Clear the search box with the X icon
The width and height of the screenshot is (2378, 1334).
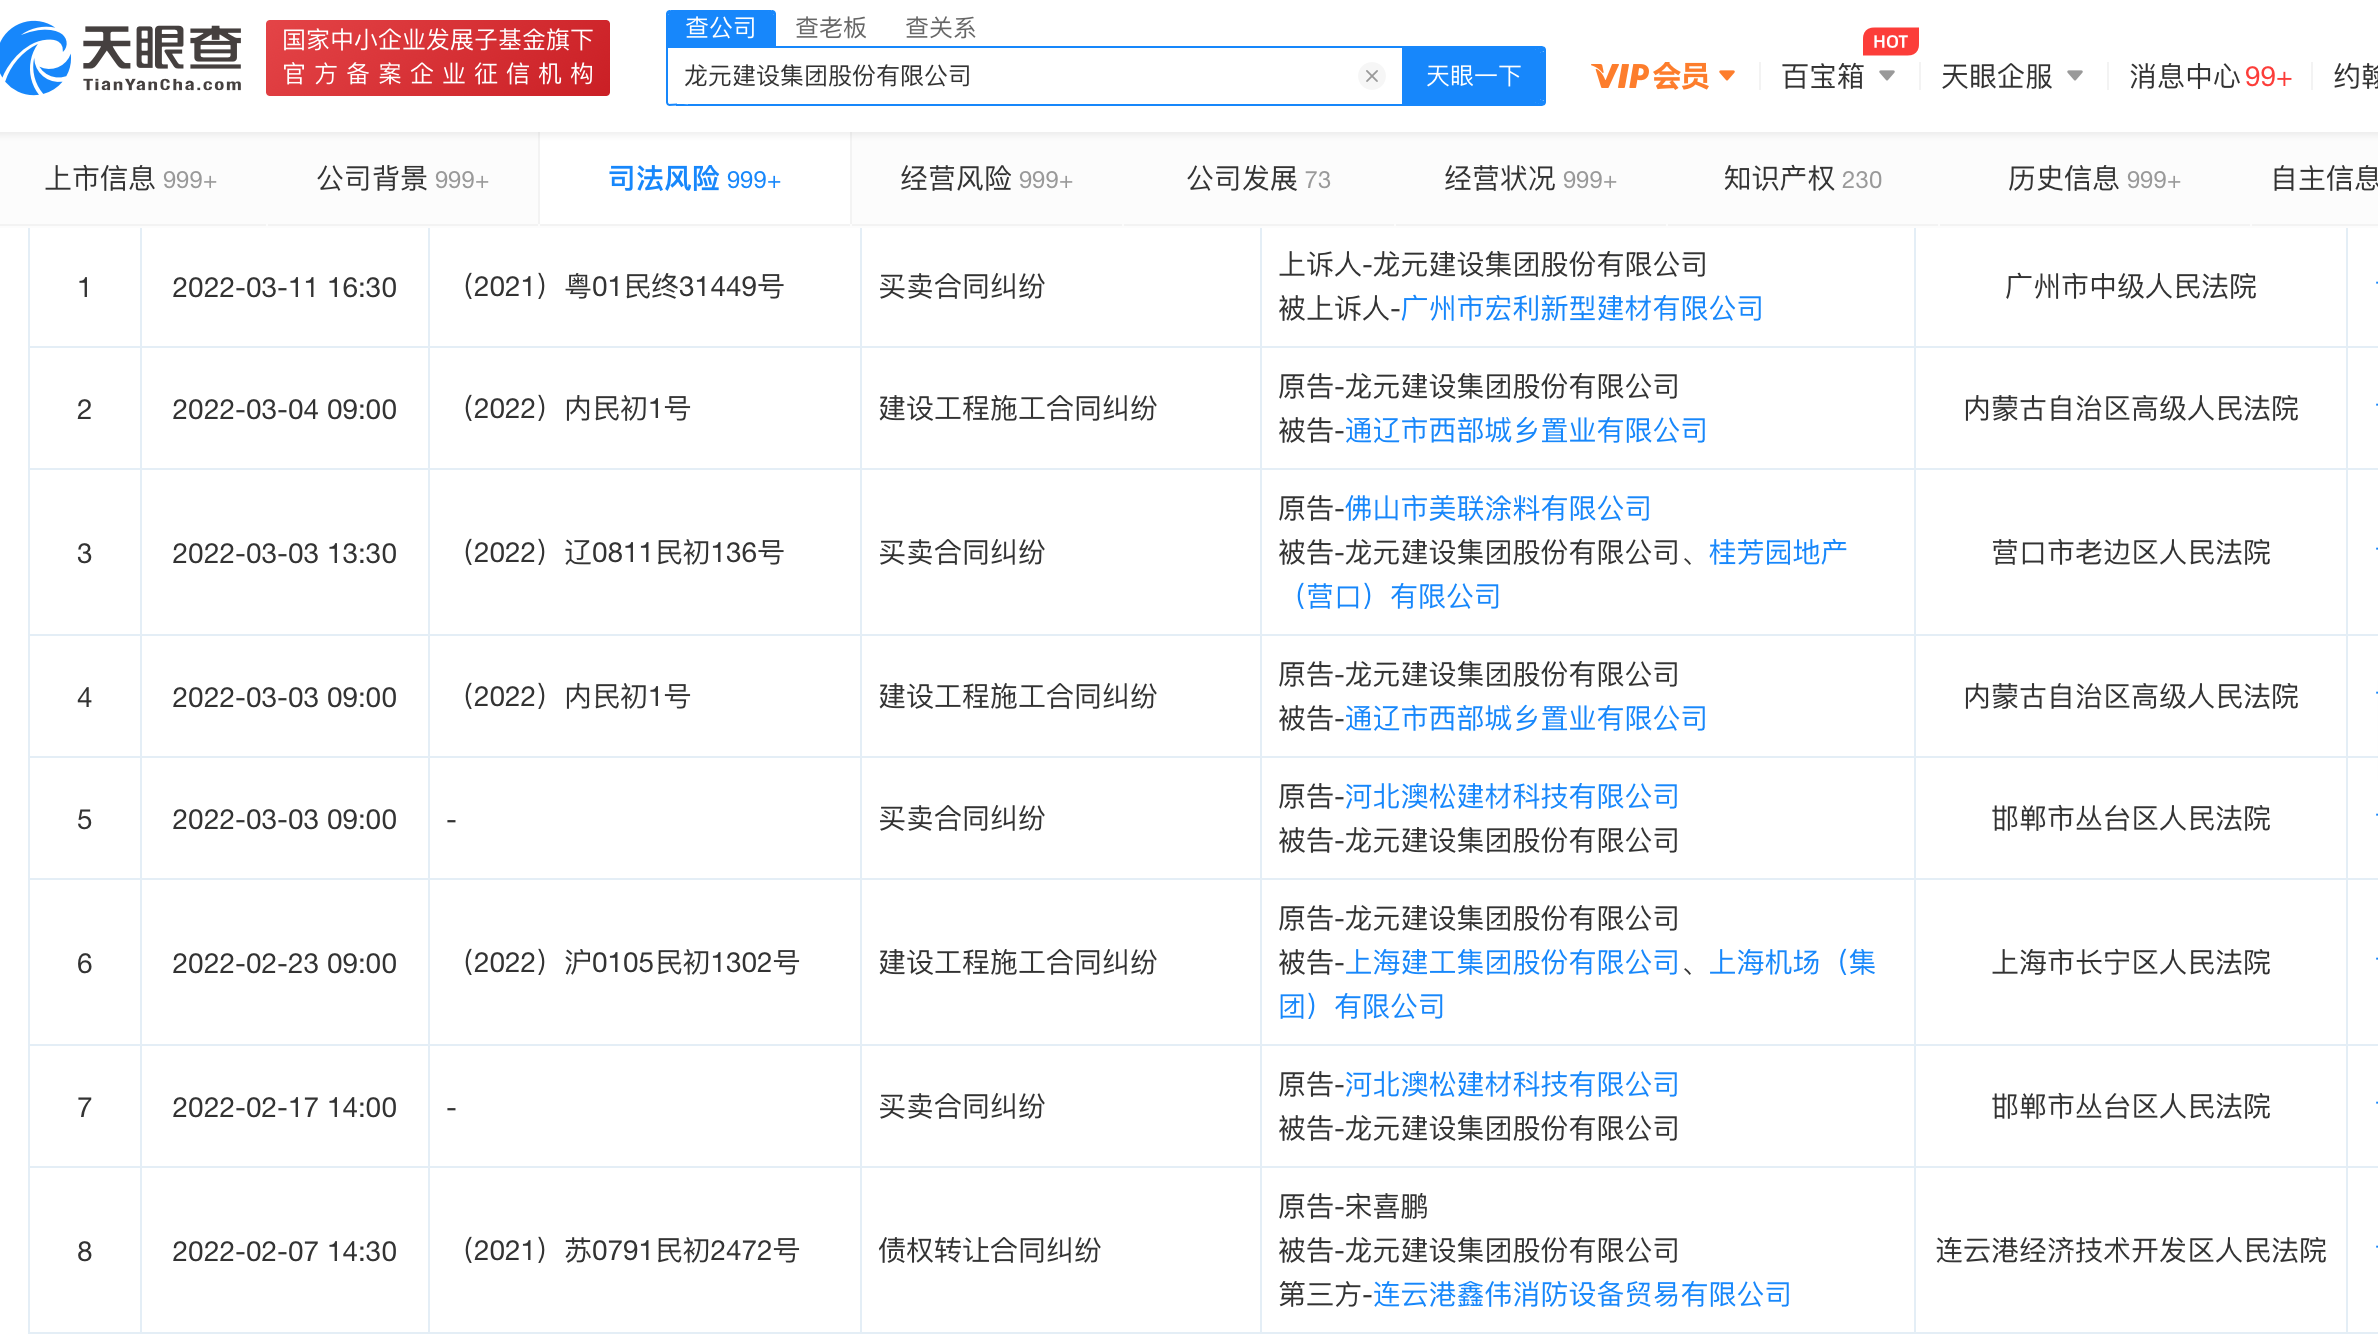(1371, 76)
